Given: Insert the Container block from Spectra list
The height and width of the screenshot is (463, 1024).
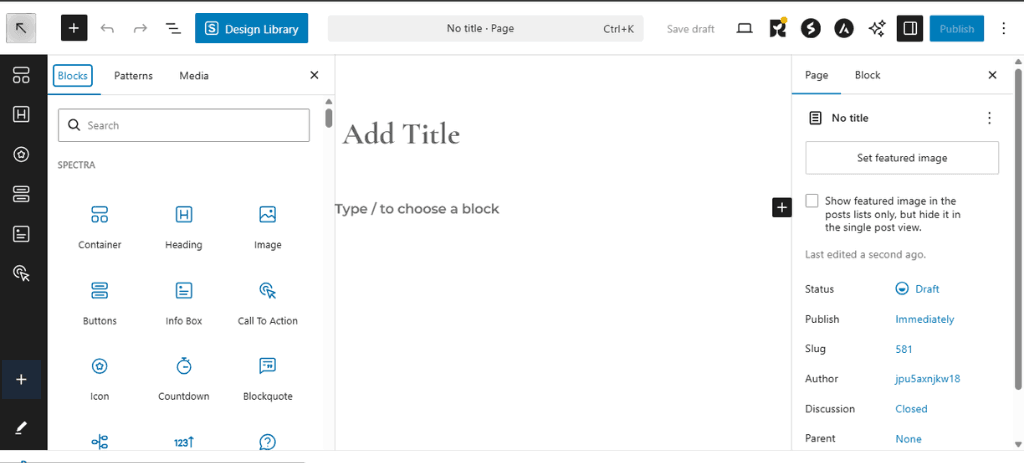Looking at the screenshot, I should click(100, 227).
